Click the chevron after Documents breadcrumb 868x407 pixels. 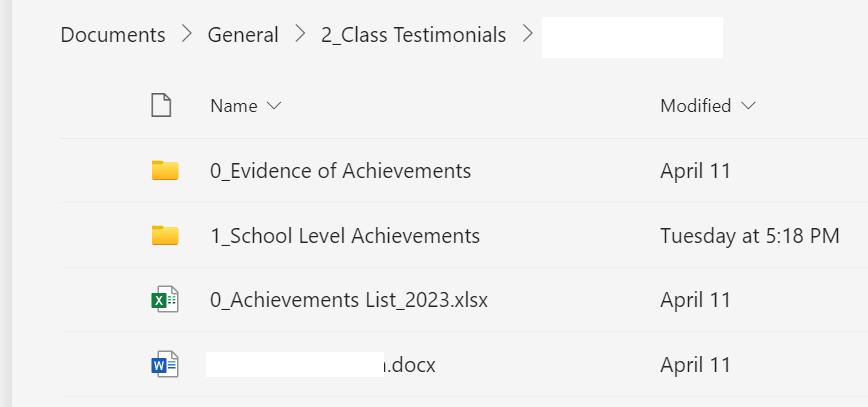click(x=187, y=35)
